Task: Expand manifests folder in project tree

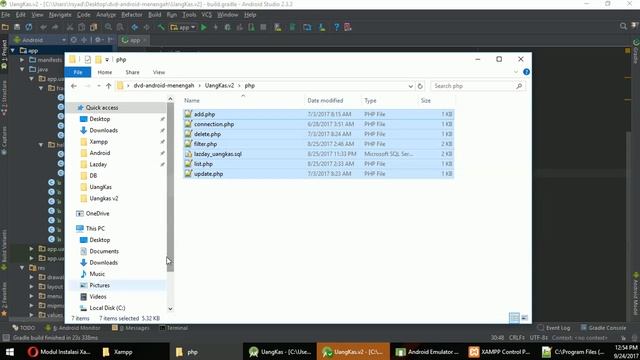Action: (x=22, y=60)
